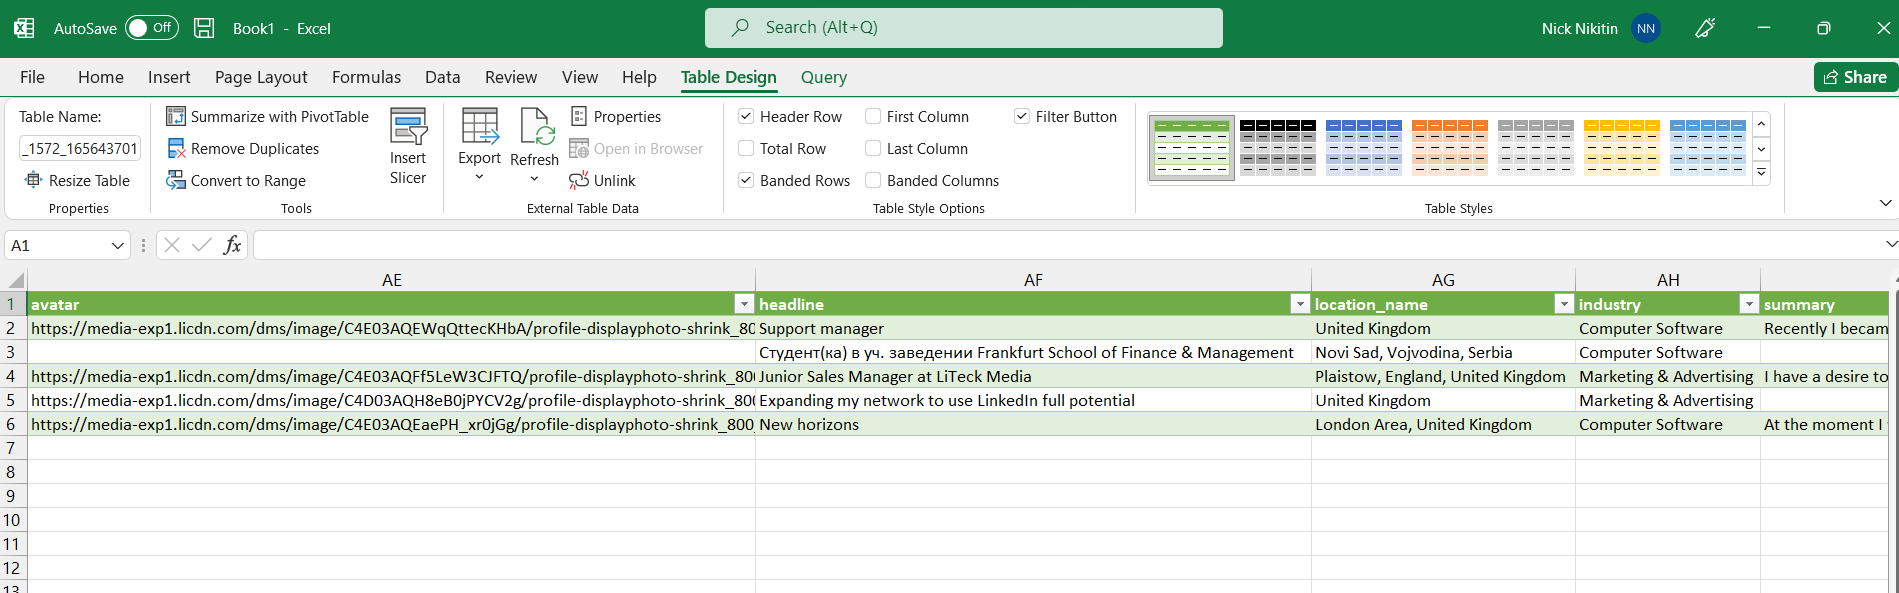Open the pen Coming Soon icon
Viewport: 1899px width, 593px height.
[1705, 28]
